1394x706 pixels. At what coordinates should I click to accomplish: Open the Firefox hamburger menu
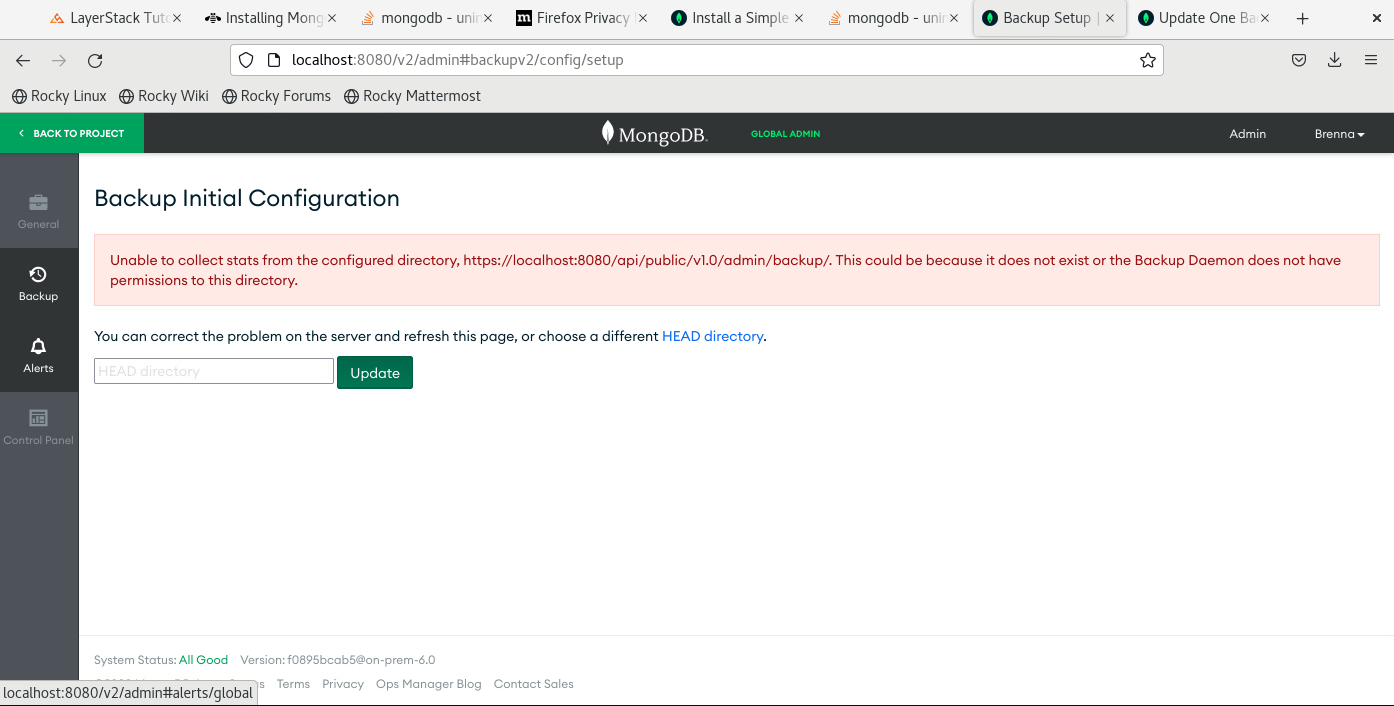1371,60
